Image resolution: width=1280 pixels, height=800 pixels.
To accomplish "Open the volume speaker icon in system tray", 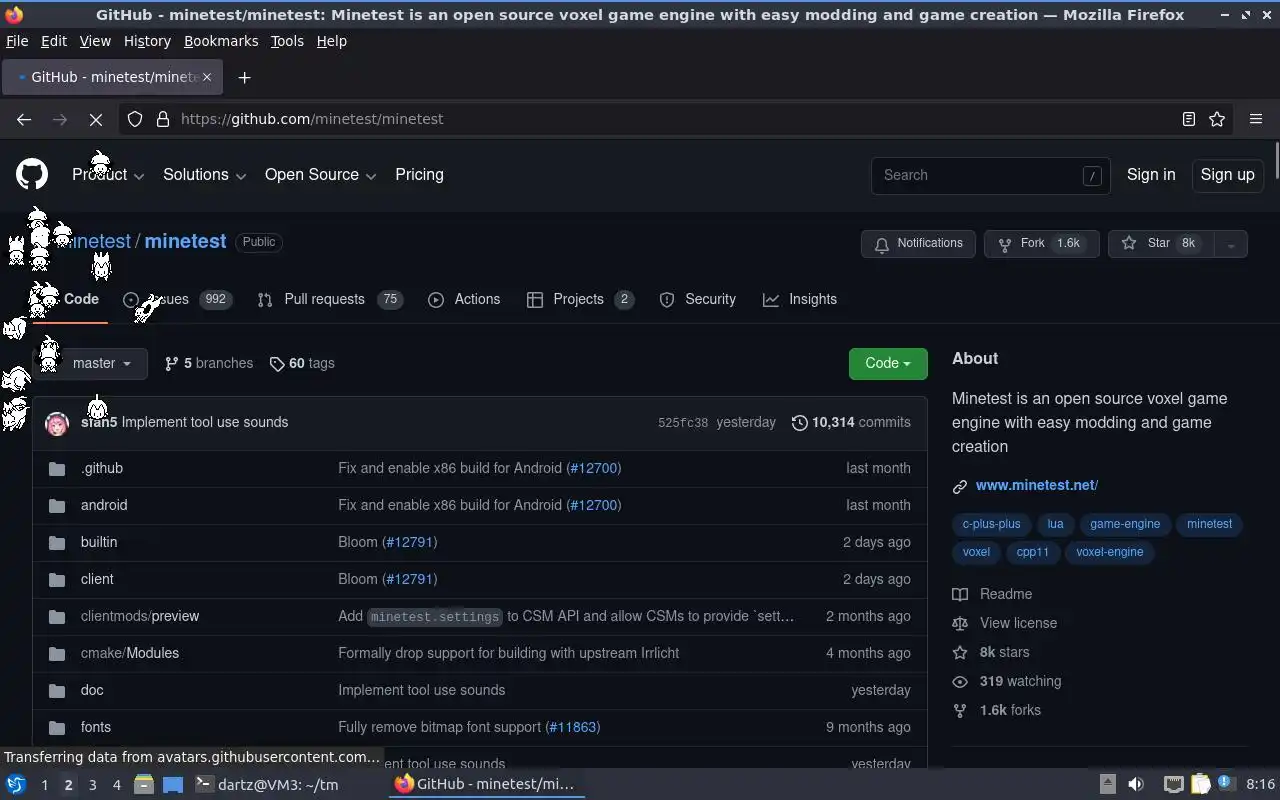I will click(1135, 784).
